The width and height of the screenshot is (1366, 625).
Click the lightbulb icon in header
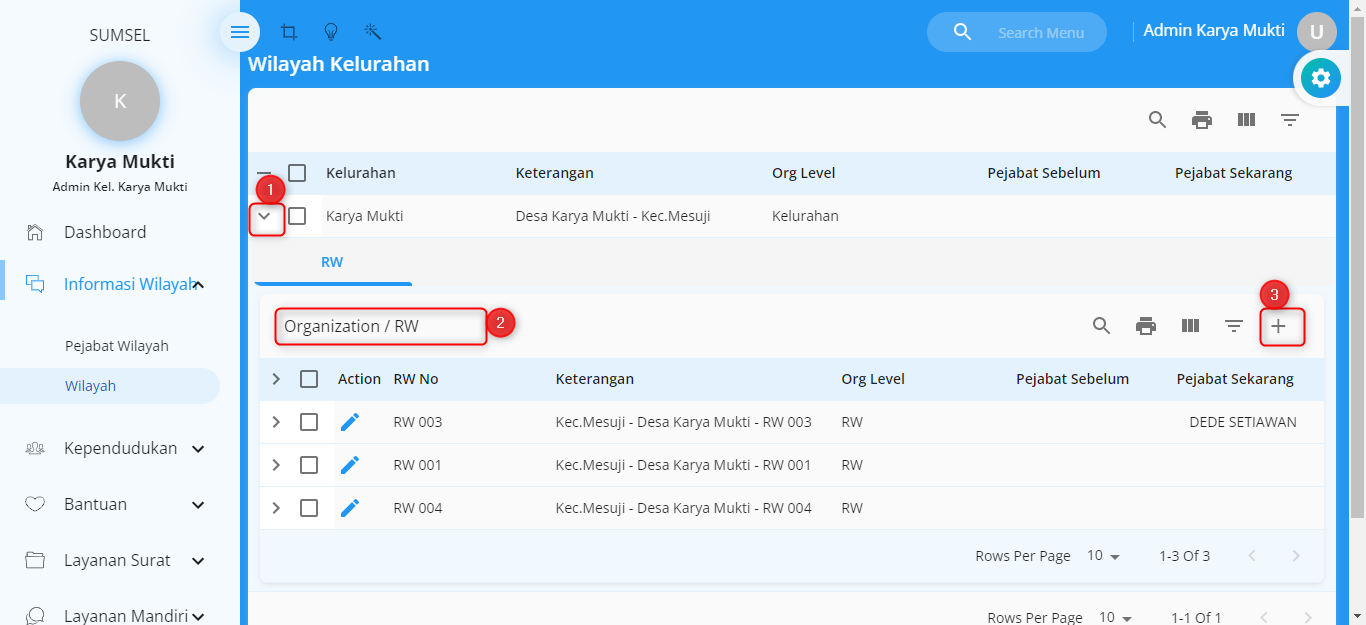(331, 32)
